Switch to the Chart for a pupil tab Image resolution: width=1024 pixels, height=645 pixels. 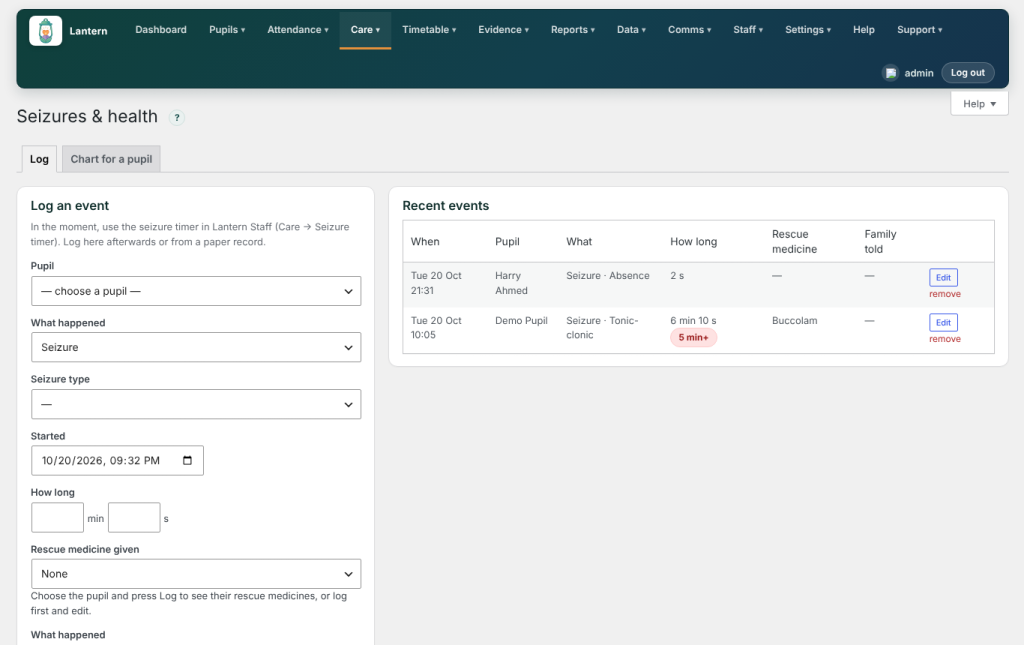tap(111, 159)
